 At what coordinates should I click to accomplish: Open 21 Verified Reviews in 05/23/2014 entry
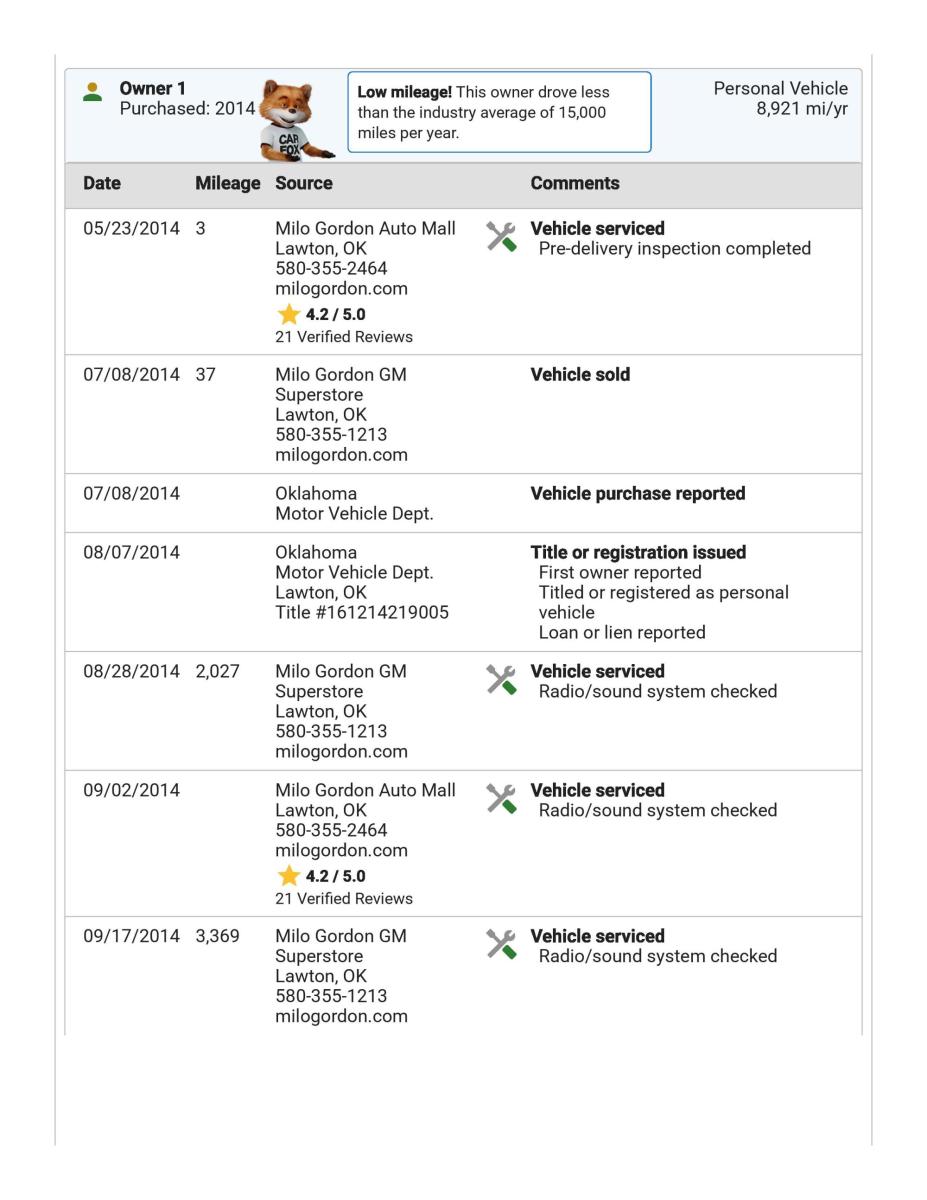343,337
